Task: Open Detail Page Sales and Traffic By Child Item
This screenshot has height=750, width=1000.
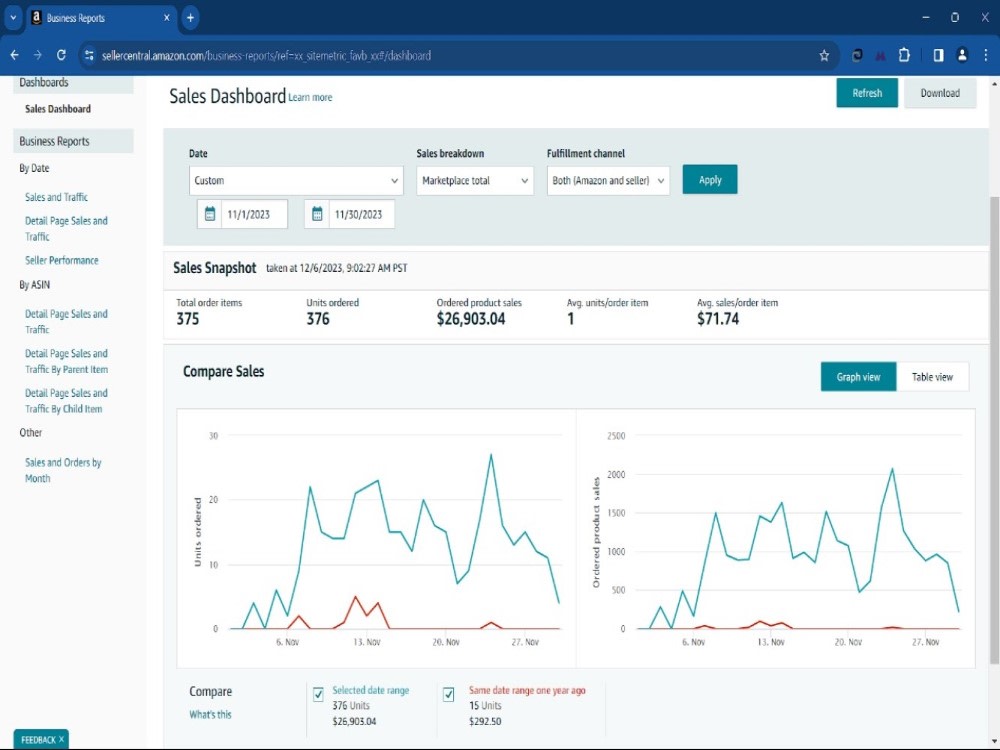Action: [x=66, y=401]
